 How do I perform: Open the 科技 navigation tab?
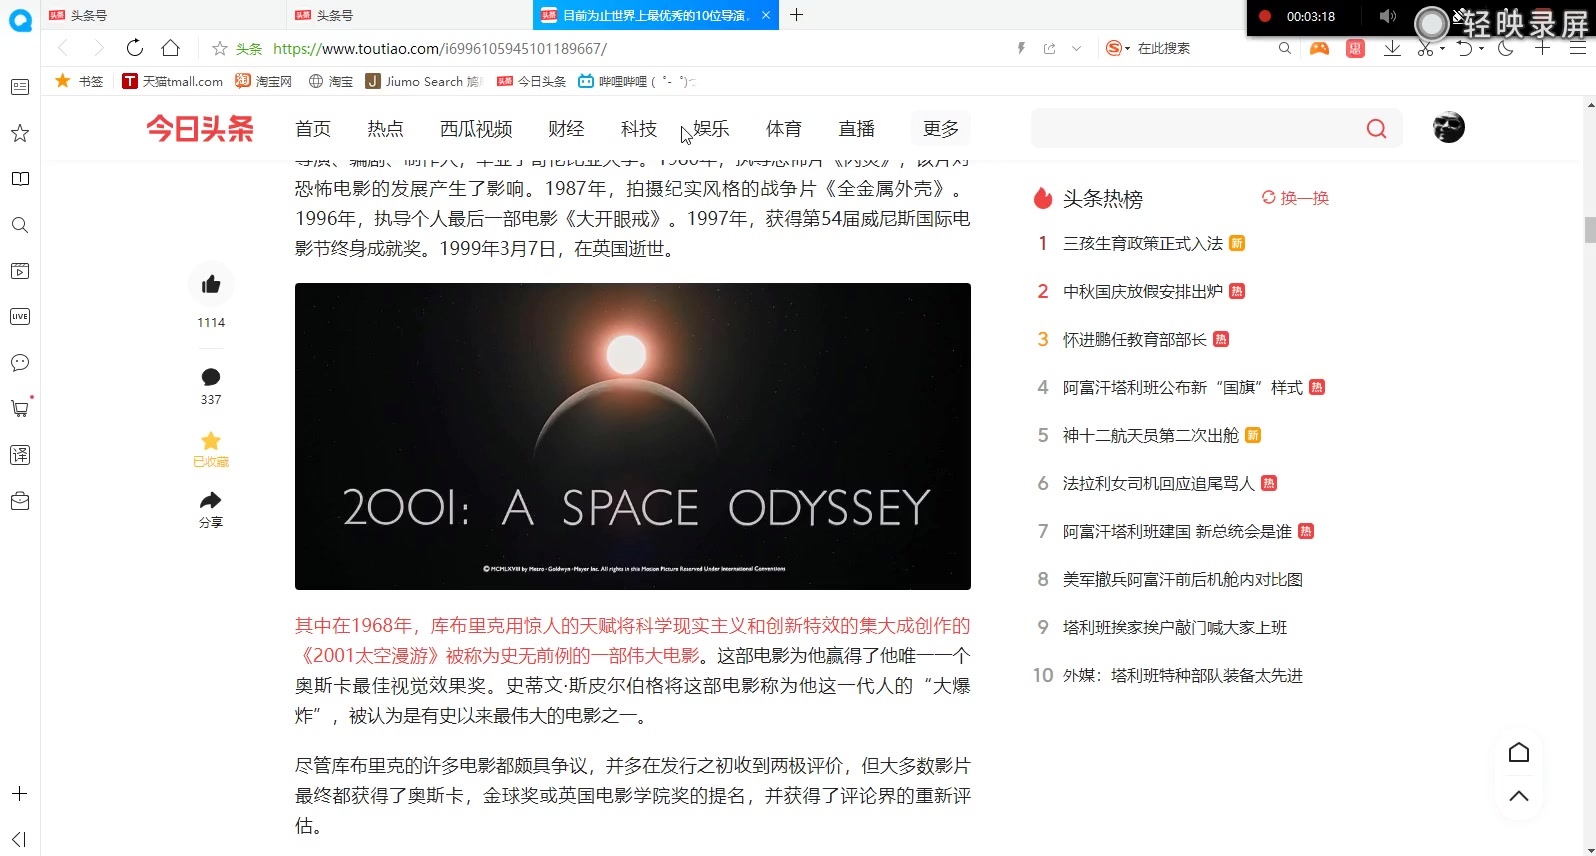pyautogui.click(x=639, y=128)
